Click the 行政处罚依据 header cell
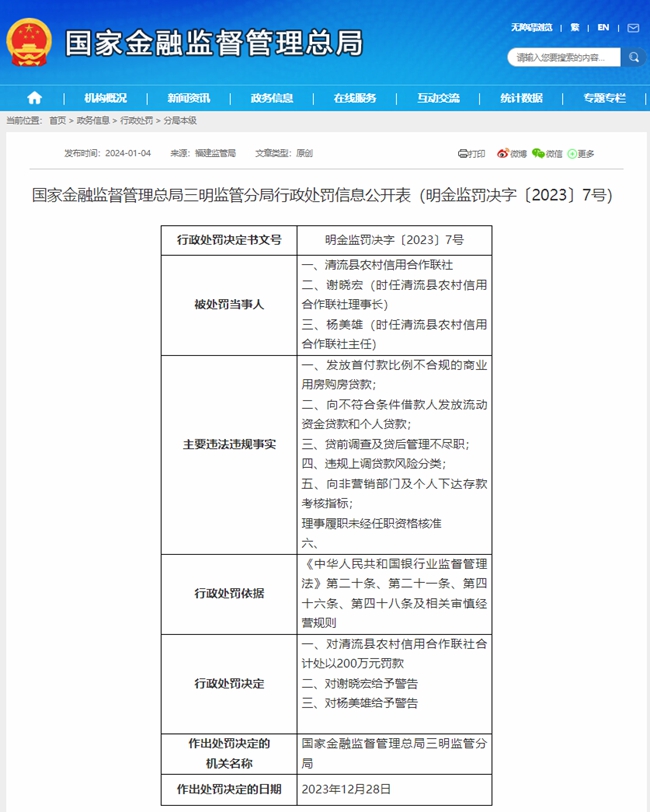The width and height of the screenshot is (650, 812). point(229,593)
